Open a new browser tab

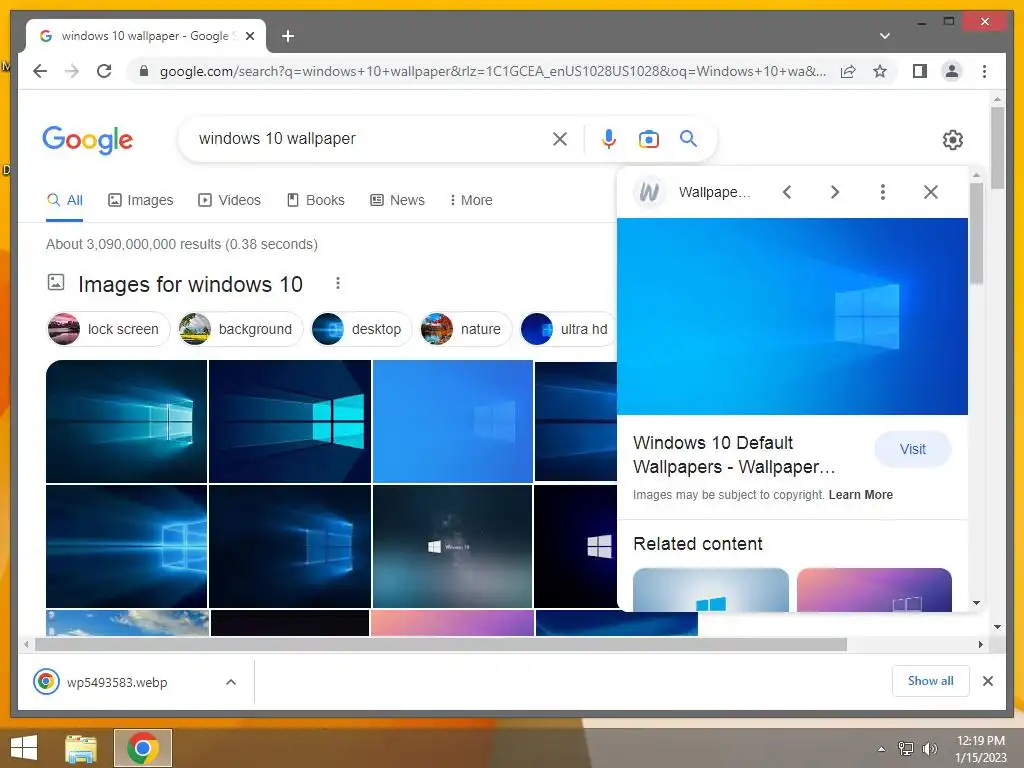(288, 37)
